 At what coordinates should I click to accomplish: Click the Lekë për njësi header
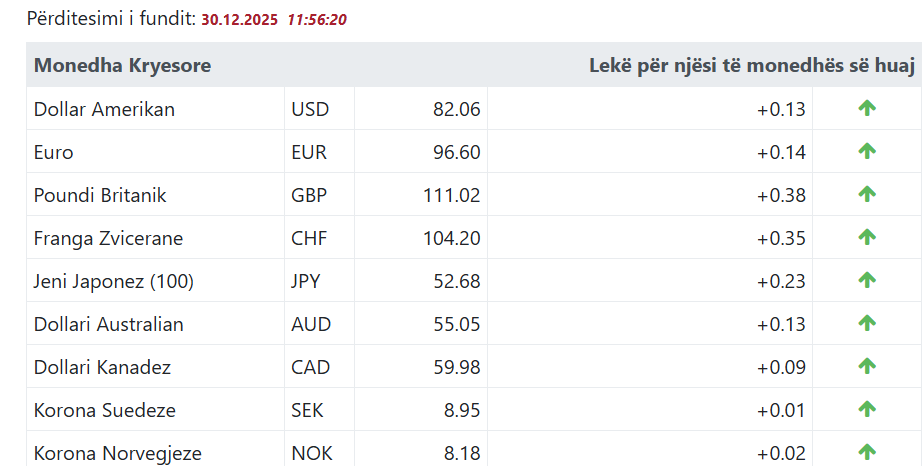[x=752, y=66]
